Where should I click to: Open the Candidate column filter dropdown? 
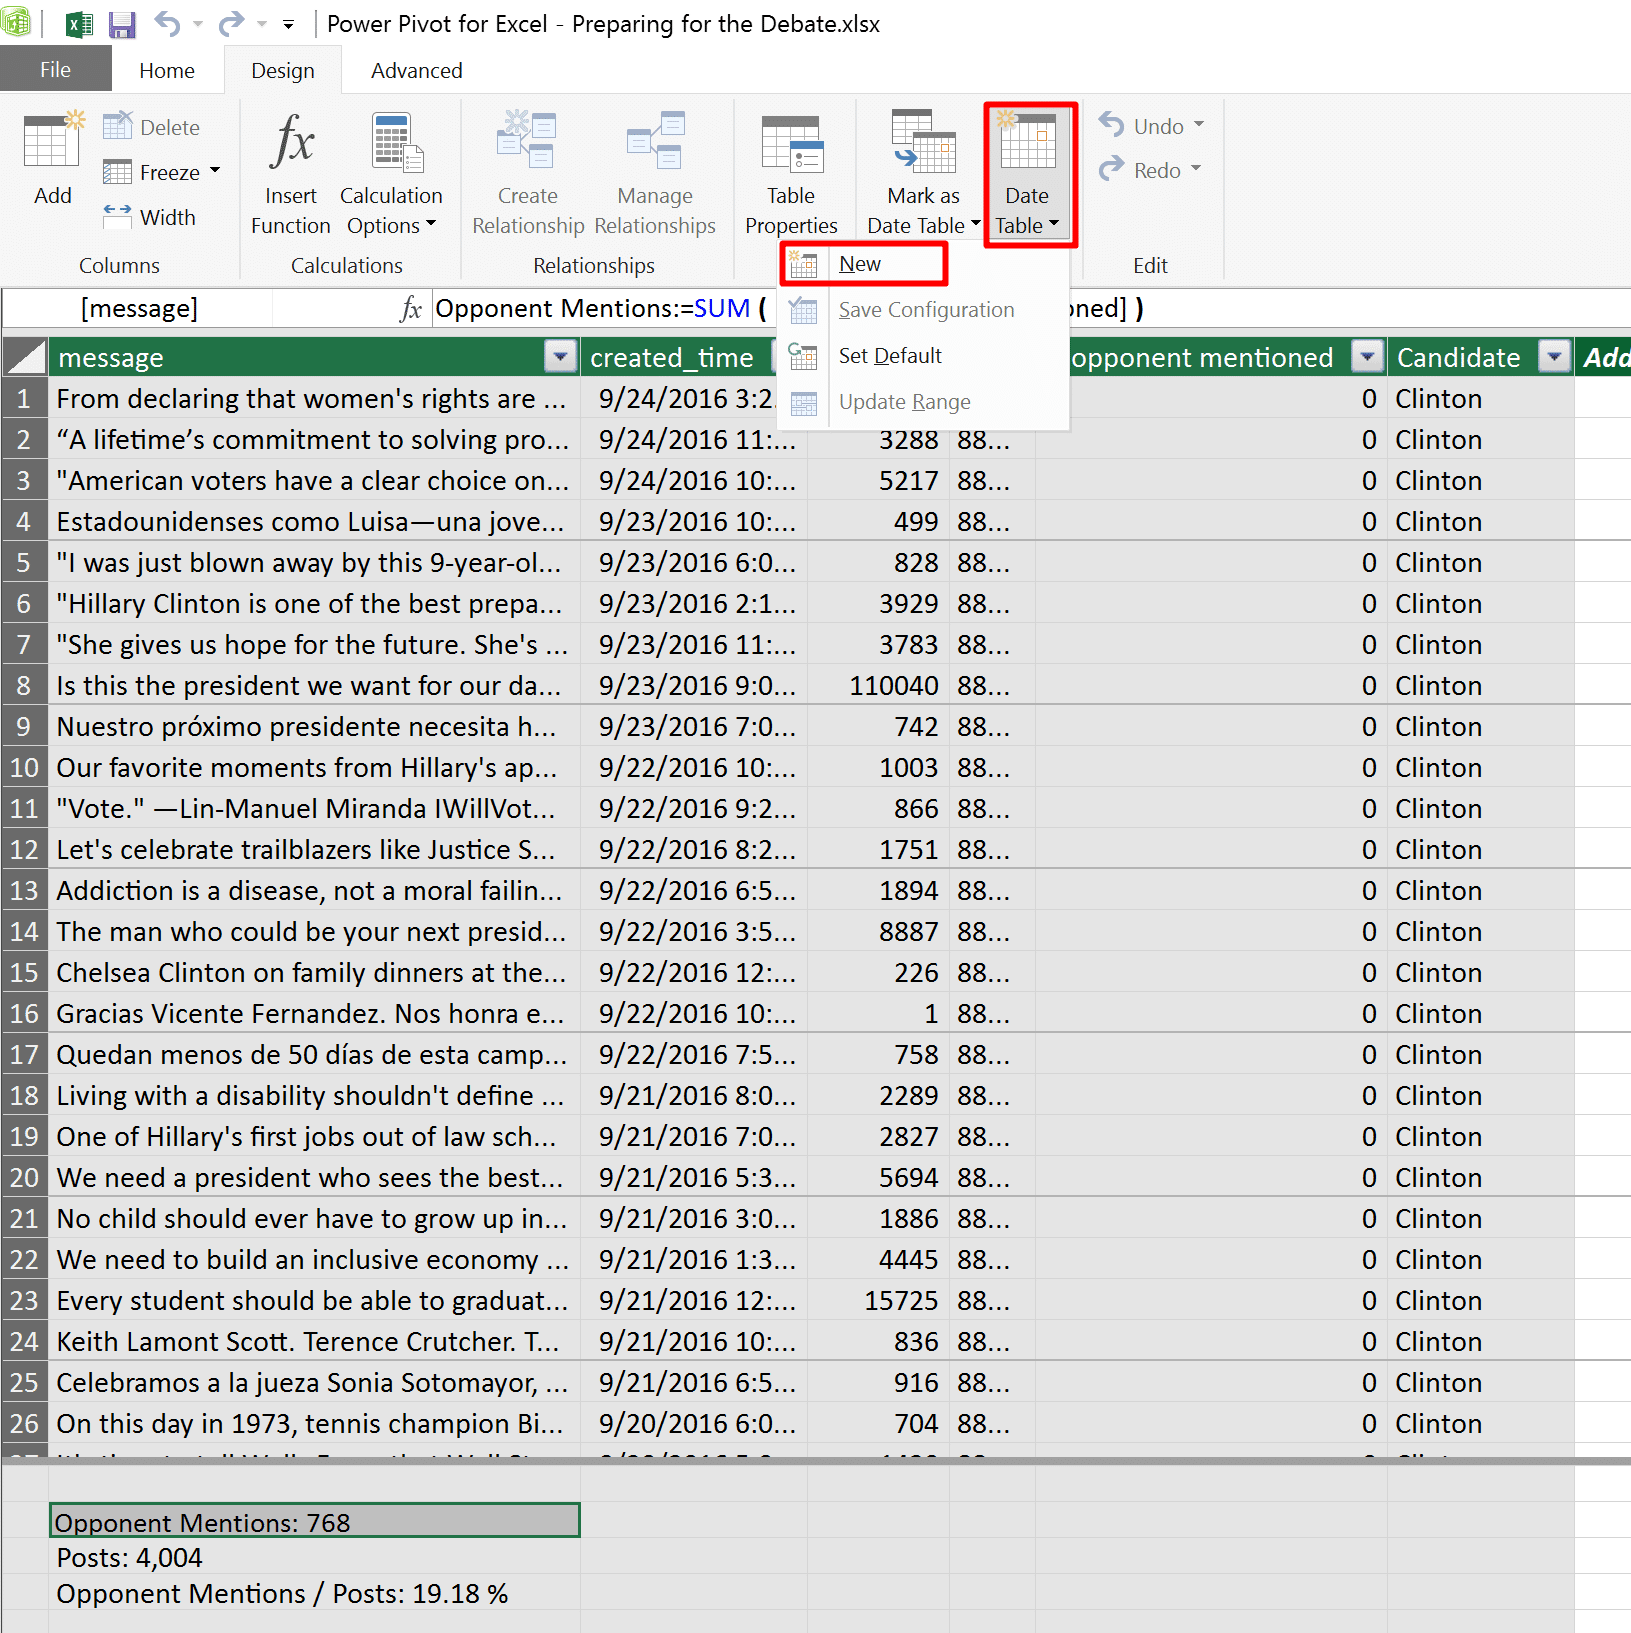coord(1554,356)
